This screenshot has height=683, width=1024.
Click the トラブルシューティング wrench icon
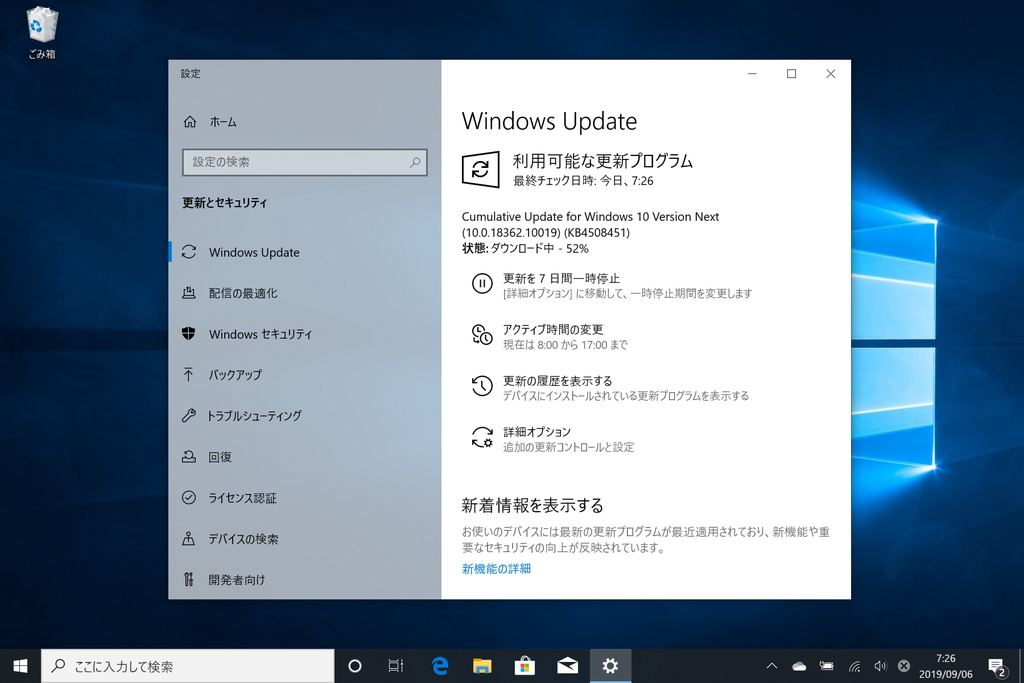(189, 416)
